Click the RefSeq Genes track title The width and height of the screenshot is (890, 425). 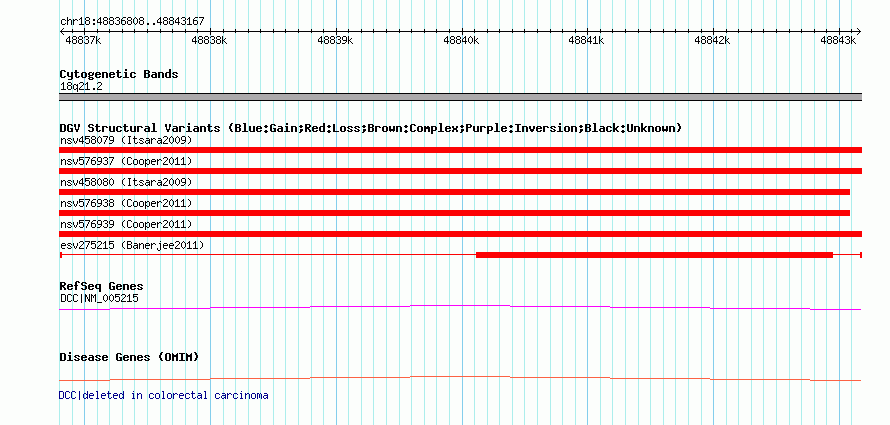click(x=101, y=286)
